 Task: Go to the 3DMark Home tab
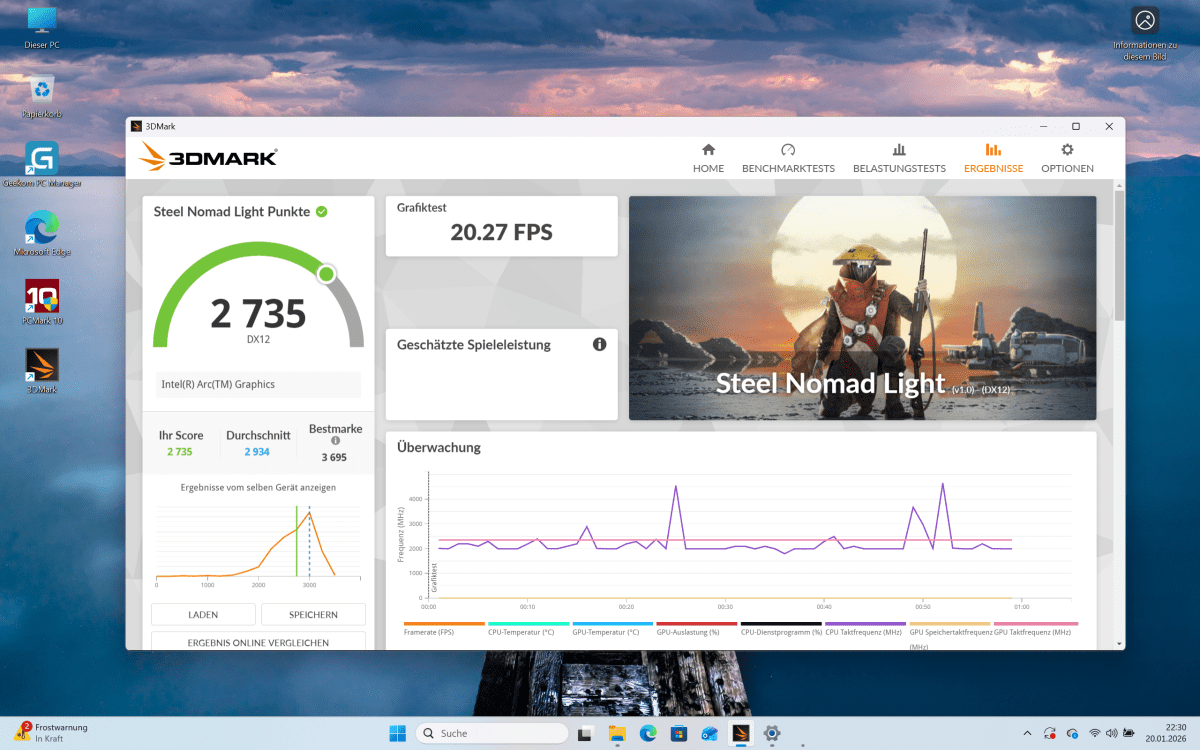tap(708, 157)
